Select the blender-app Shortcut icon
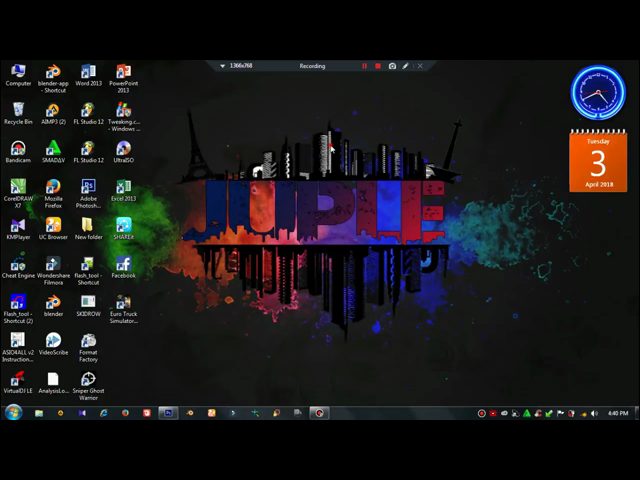The width and height of the screenshot is (640, 480). coord(53,78)
